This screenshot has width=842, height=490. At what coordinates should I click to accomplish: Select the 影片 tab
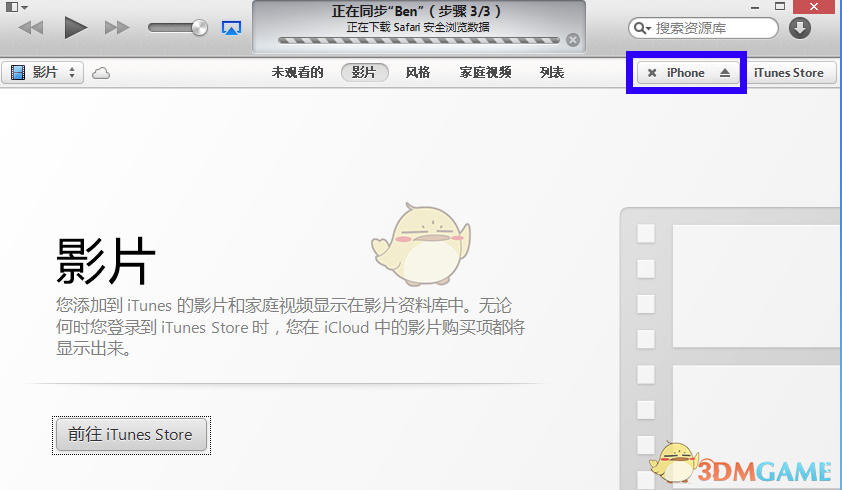(x=365, y=73)
